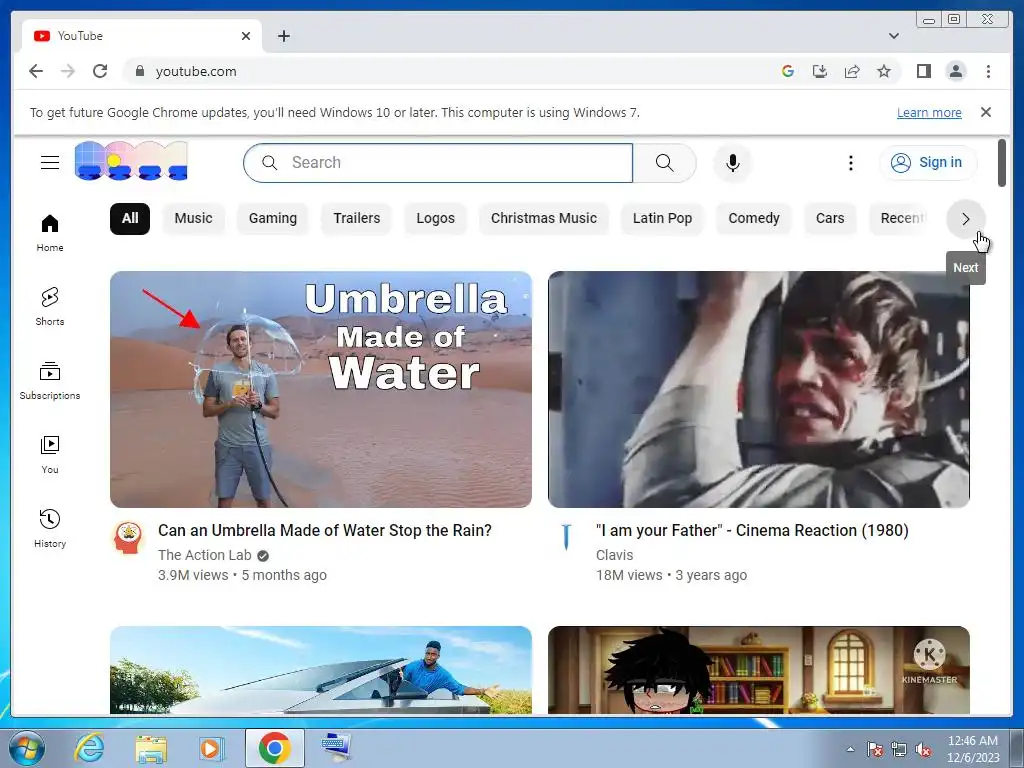
Task: Open The Action Lab channel name
Action: 204,555
